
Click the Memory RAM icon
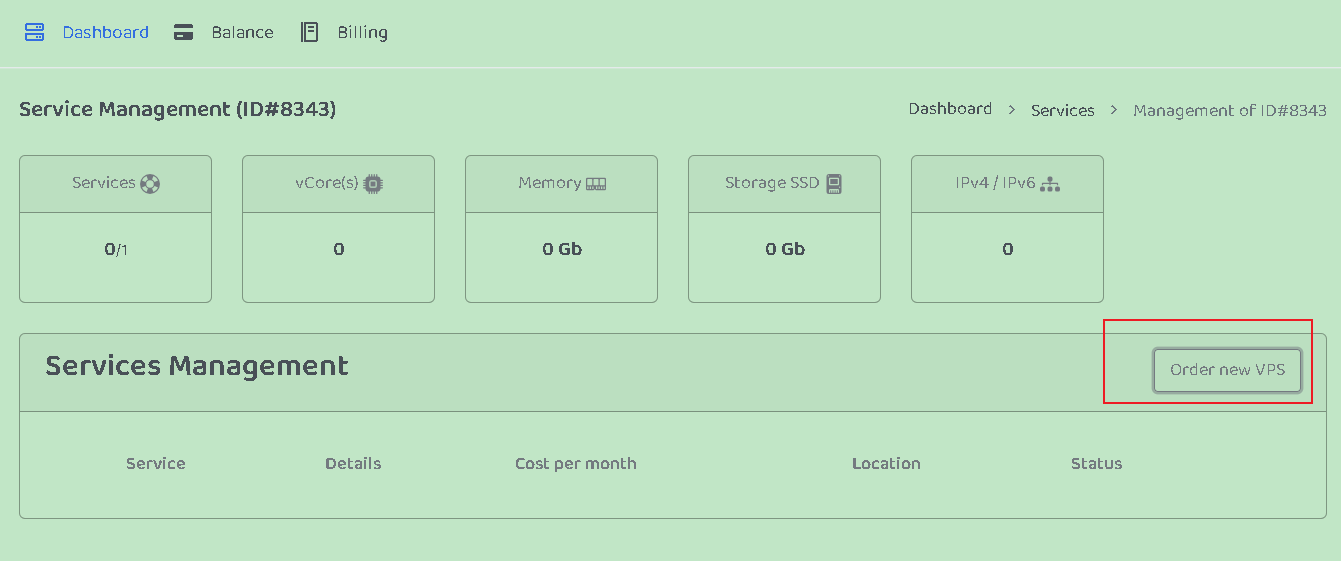pos(596,184)
